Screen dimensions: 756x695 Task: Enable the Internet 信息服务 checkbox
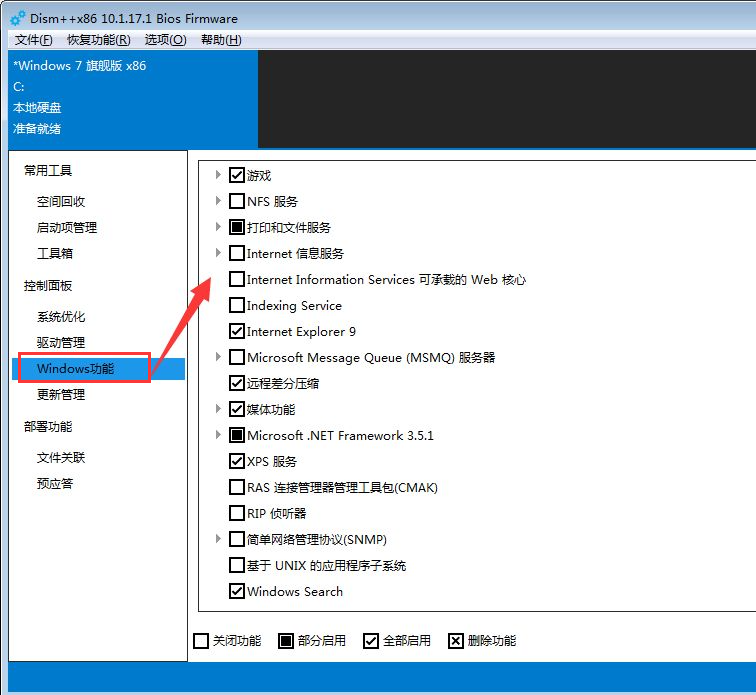coord(237,253)
